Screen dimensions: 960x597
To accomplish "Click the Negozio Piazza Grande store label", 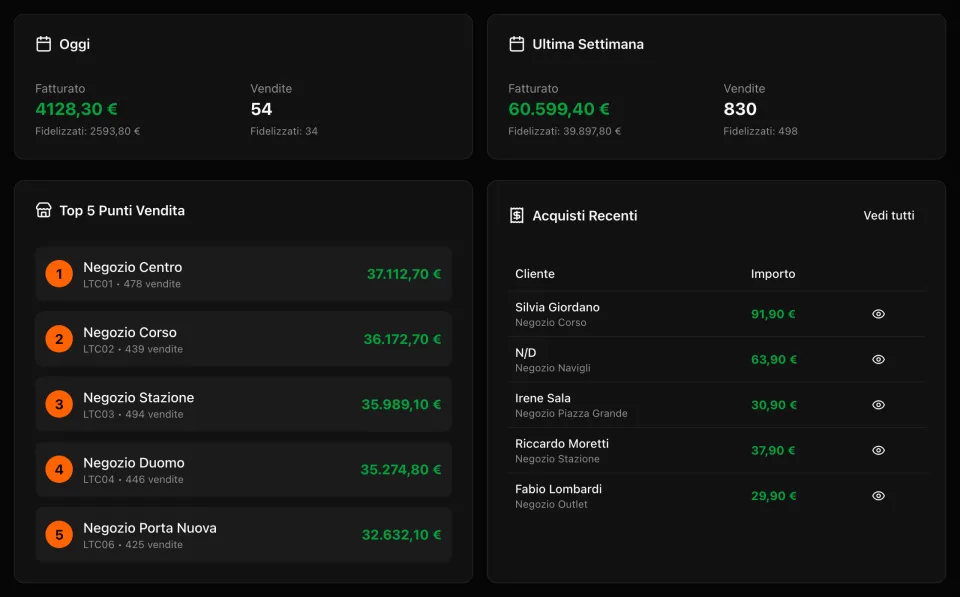I will point(571,413).
